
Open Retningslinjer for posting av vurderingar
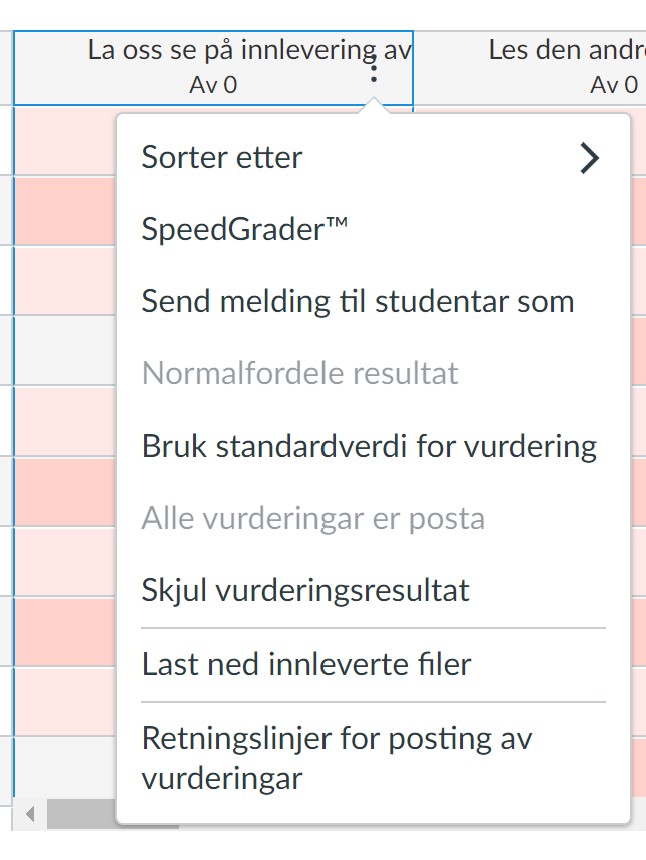pyautogui.click(x=336, y=758)
